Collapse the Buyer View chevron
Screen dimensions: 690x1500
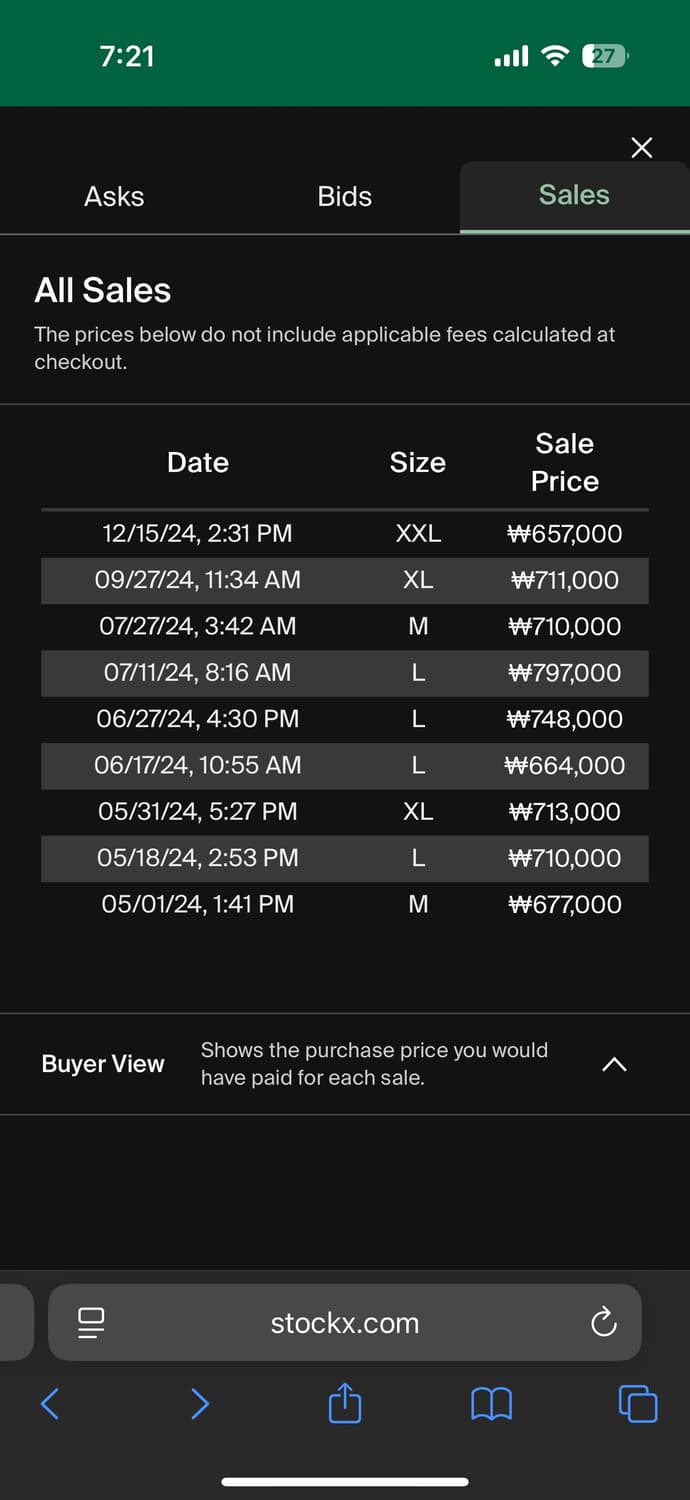[614, 1064]
